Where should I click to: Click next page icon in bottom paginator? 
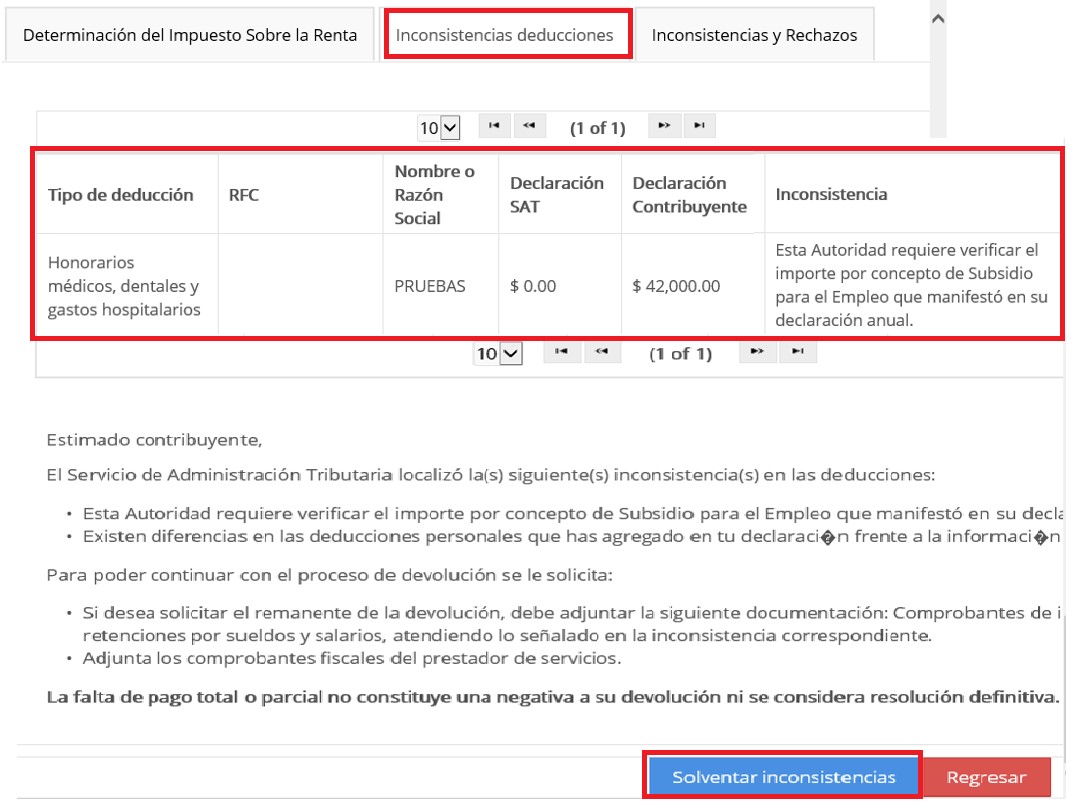pyautogui.click(x=757, y=352)
